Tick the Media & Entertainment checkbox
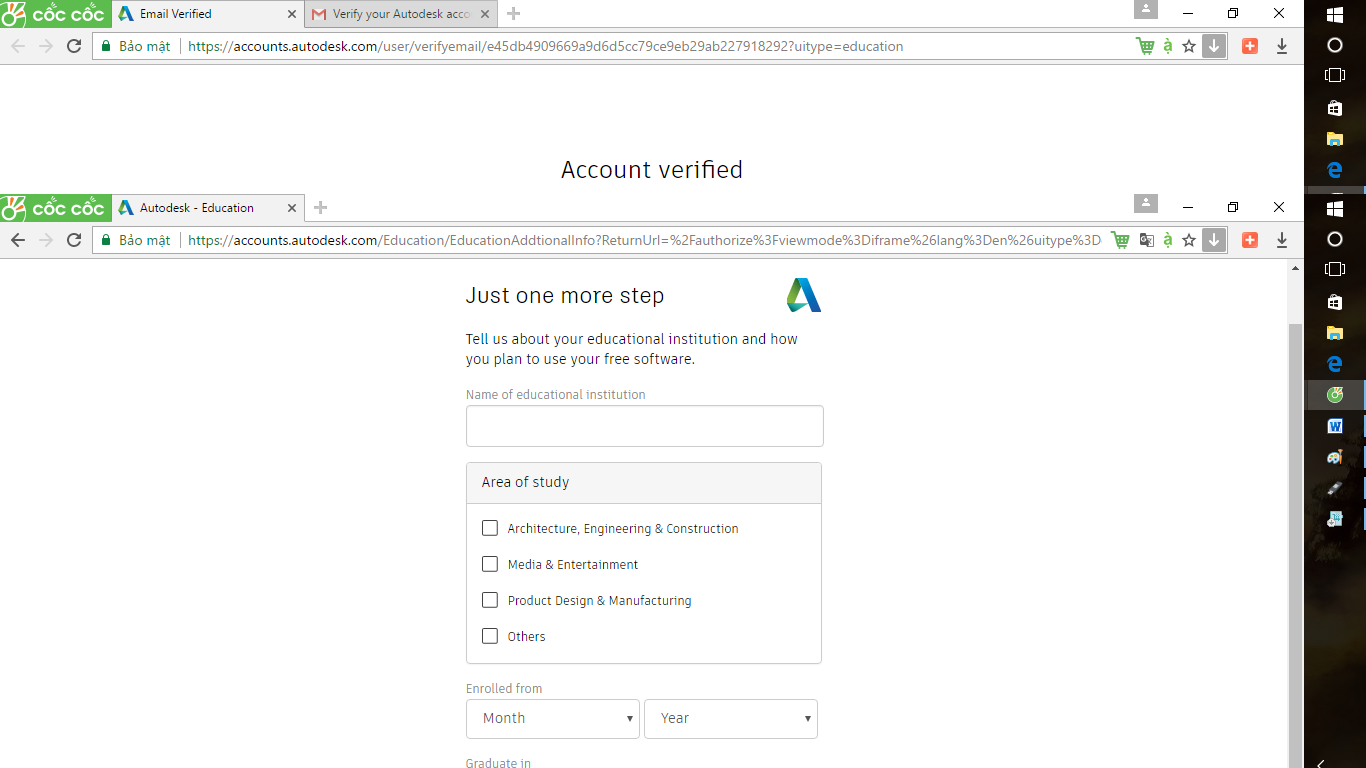This screenshot has width=1366, height=768. [490, 564]
